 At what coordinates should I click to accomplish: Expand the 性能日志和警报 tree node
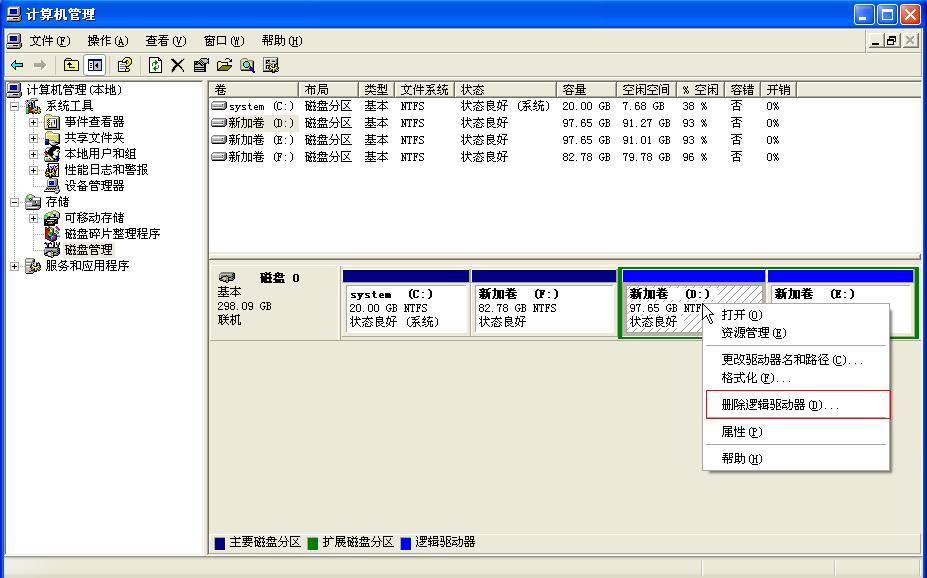(x=33, y=170)
